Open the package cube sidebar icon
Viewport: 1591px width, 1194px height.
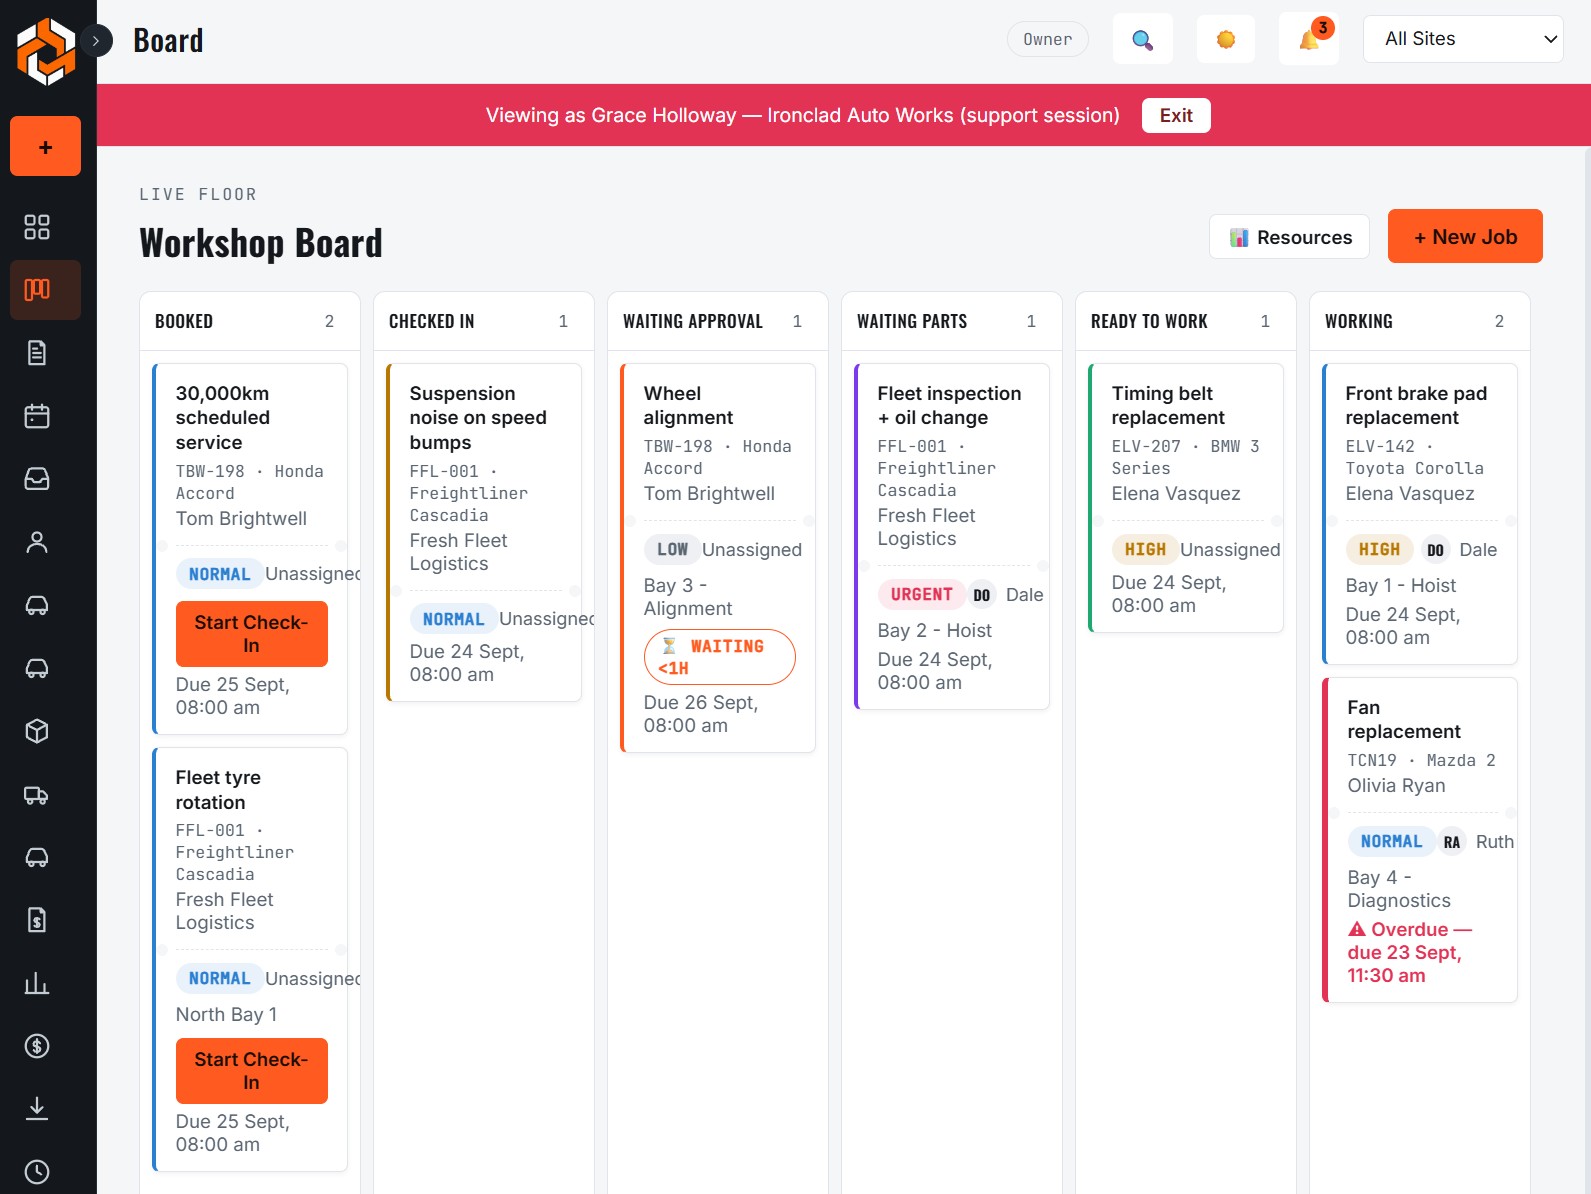coord(37,731)
